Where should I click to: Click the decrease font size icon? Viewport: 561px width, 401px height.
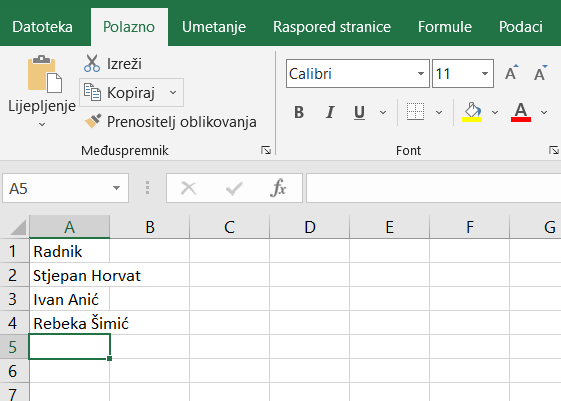click(x=540, y=73)
